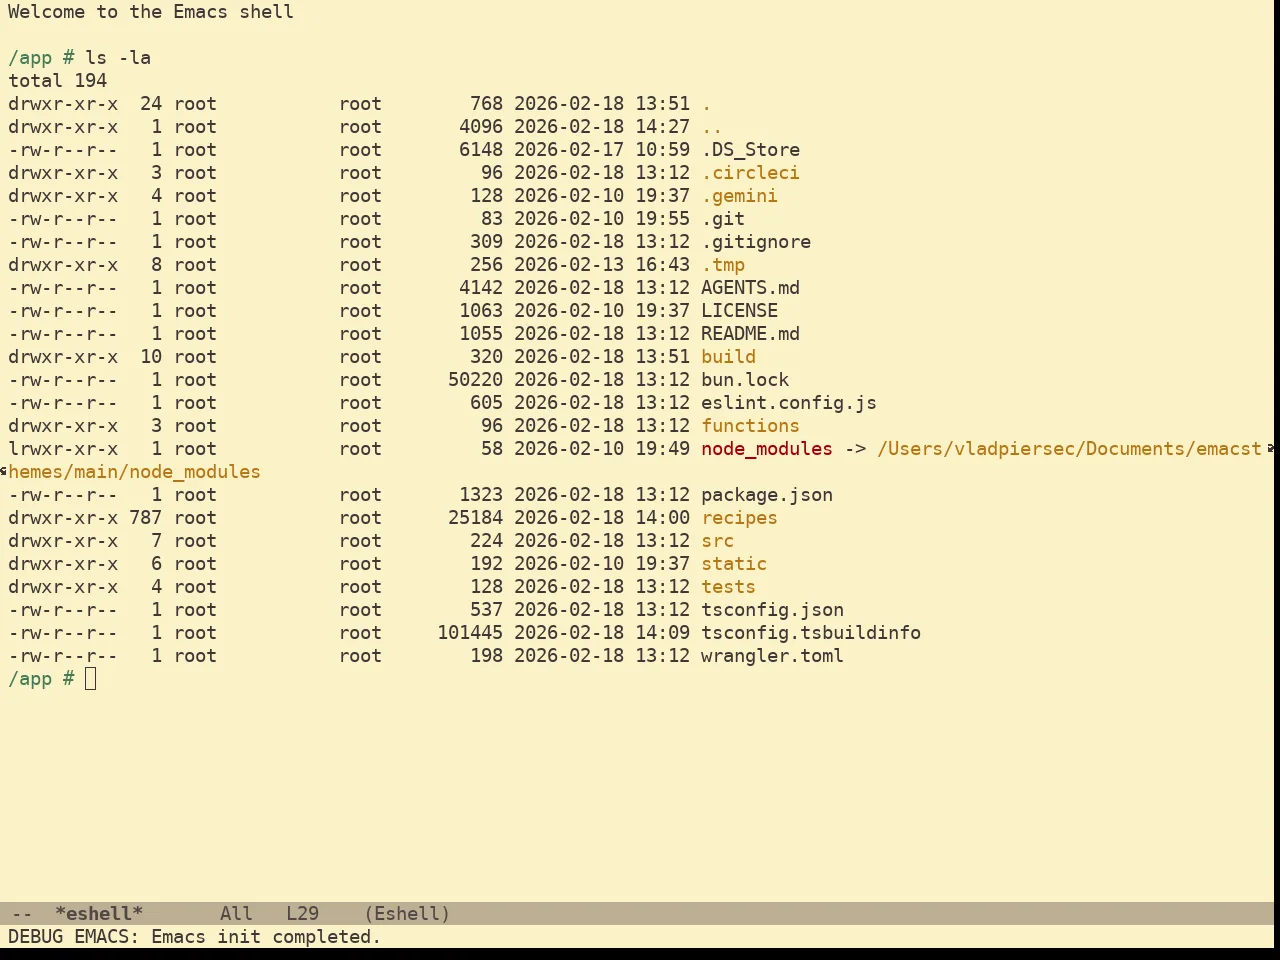Click the 'DEBUG EMACS: Emacs init completed.' message

point(195,937)
